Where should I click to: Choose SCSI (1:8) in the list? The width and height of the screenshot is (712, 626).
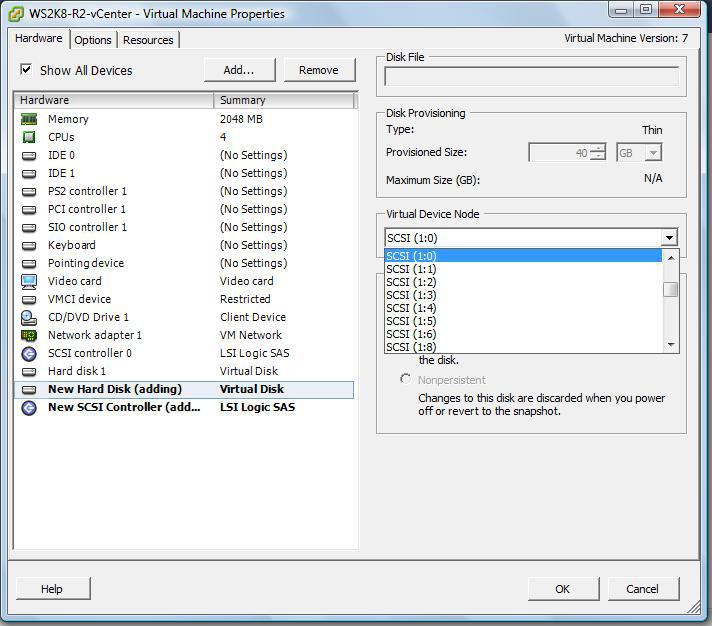point(523,347)
